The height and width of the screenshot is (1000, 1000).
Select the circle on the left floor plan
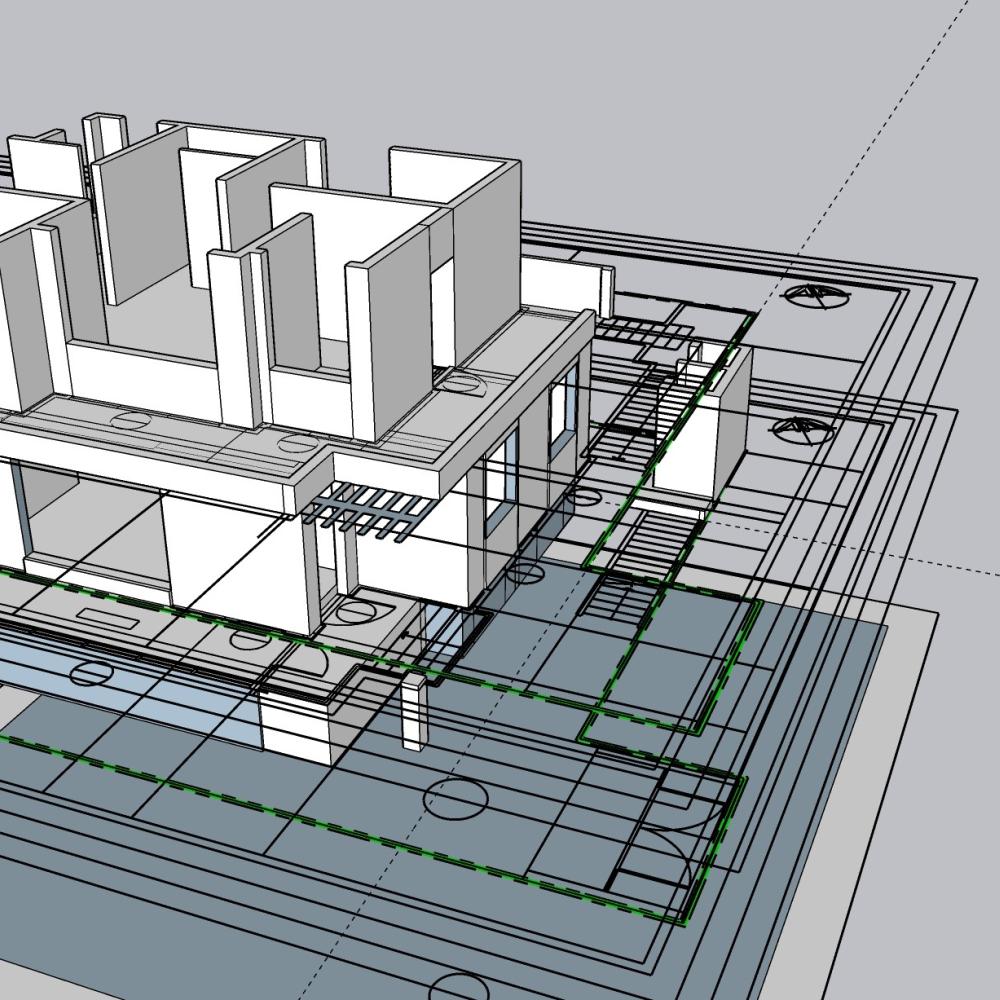pos(90,674)
